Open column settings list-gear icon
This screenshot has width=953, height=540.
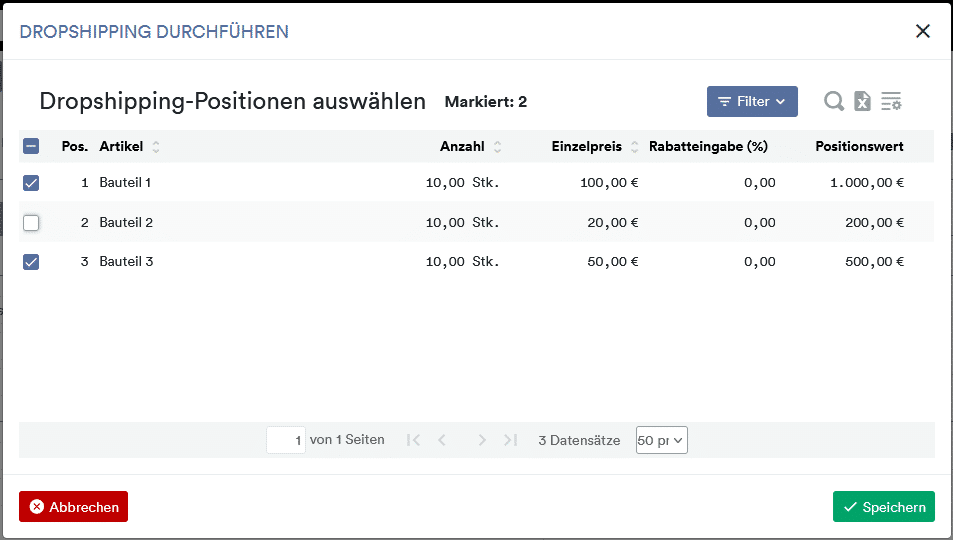[x=892, y=101]
